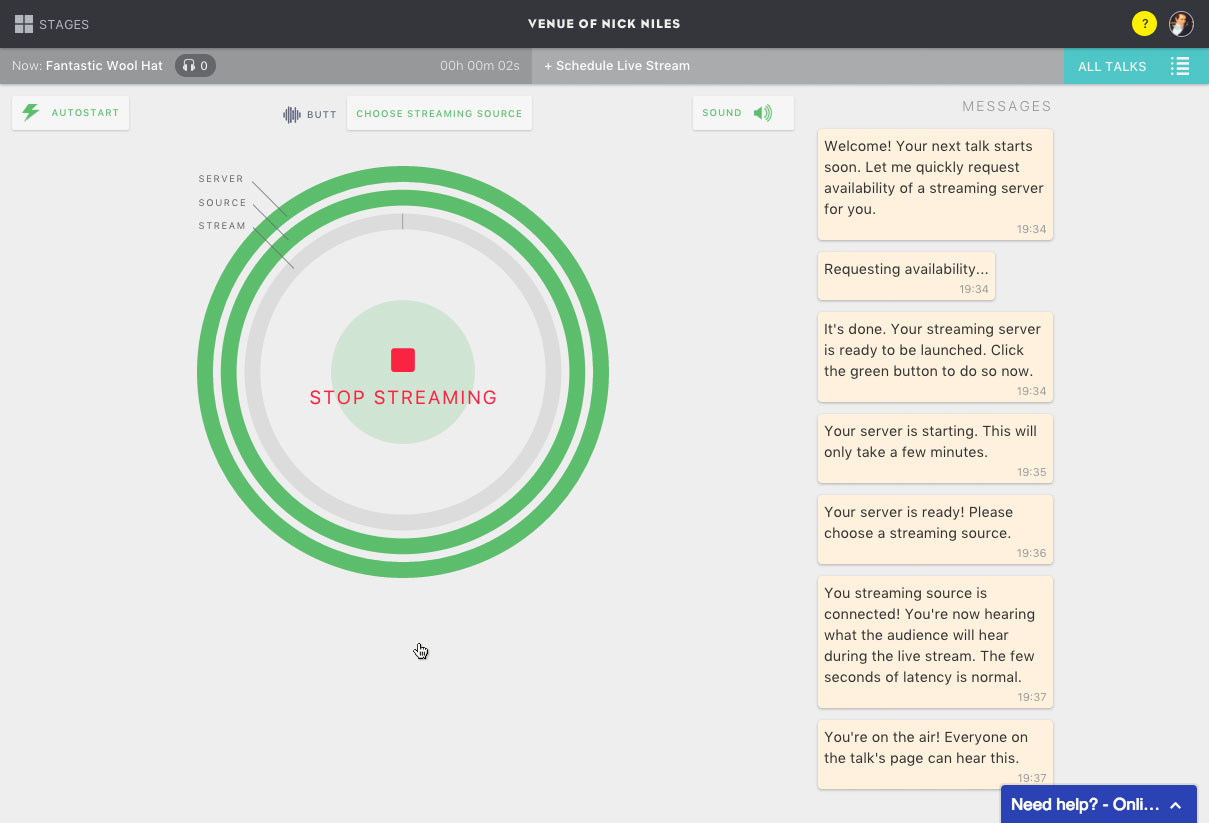Viewport: 1209px width, 823px height.
Task: Click the 'Requesting availability...' message
Action: coord(906,276)
